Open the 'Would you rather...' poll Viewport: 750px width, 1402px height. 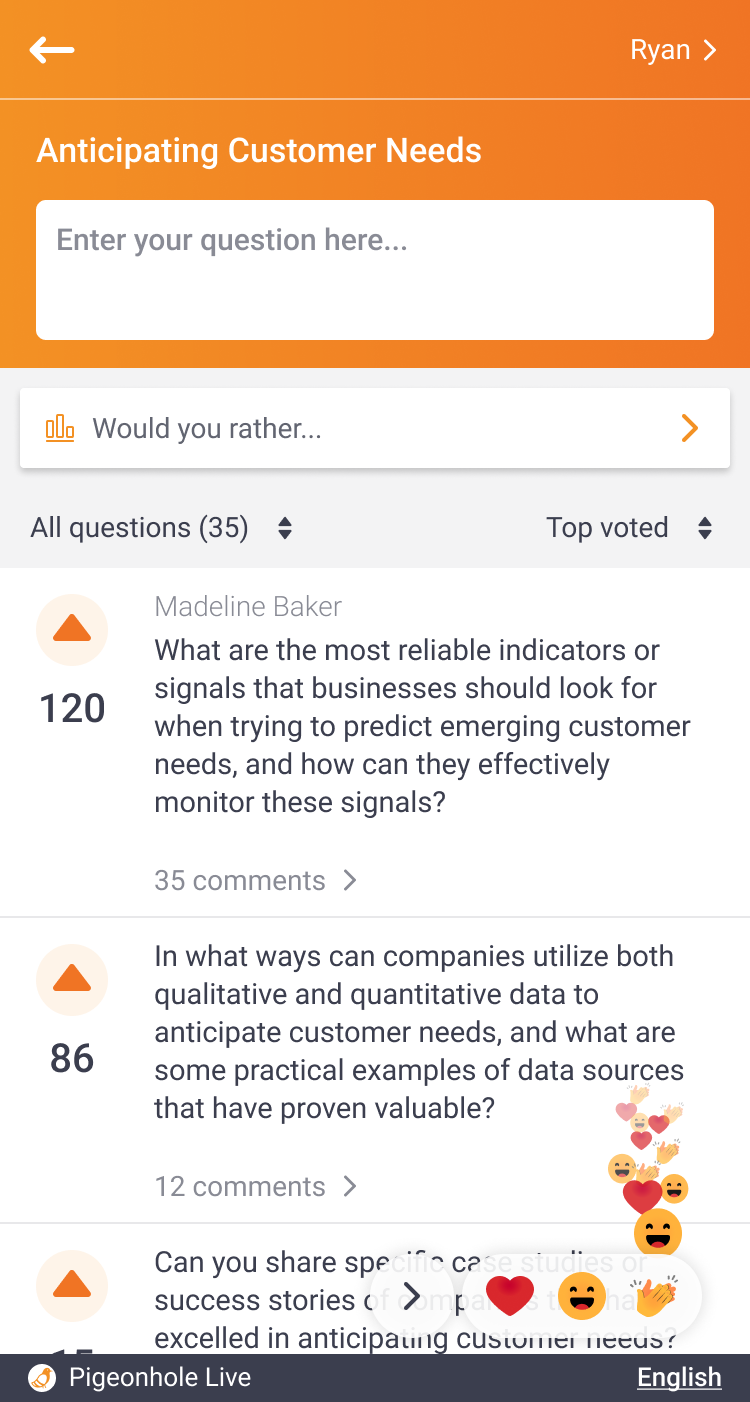[x=375, y=429]
